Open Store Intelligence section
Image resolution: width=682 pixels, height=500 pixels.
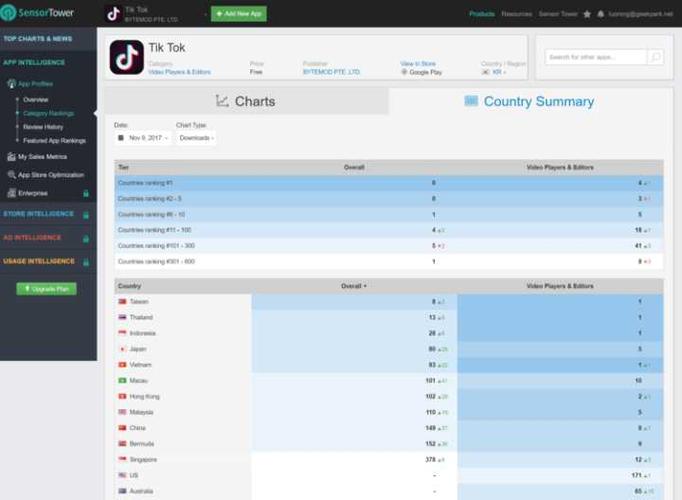pyautogui.click(x=39, y=214)
